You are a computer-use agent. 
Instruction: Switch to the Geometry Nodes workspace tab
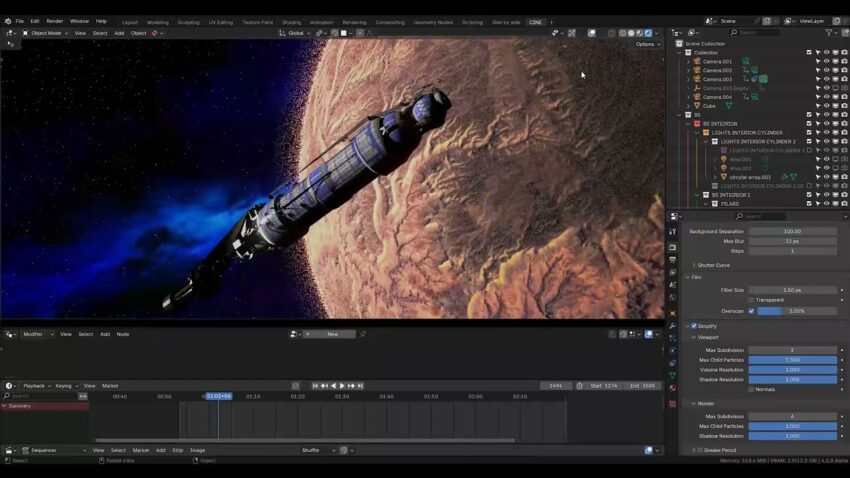pos(433,22)
